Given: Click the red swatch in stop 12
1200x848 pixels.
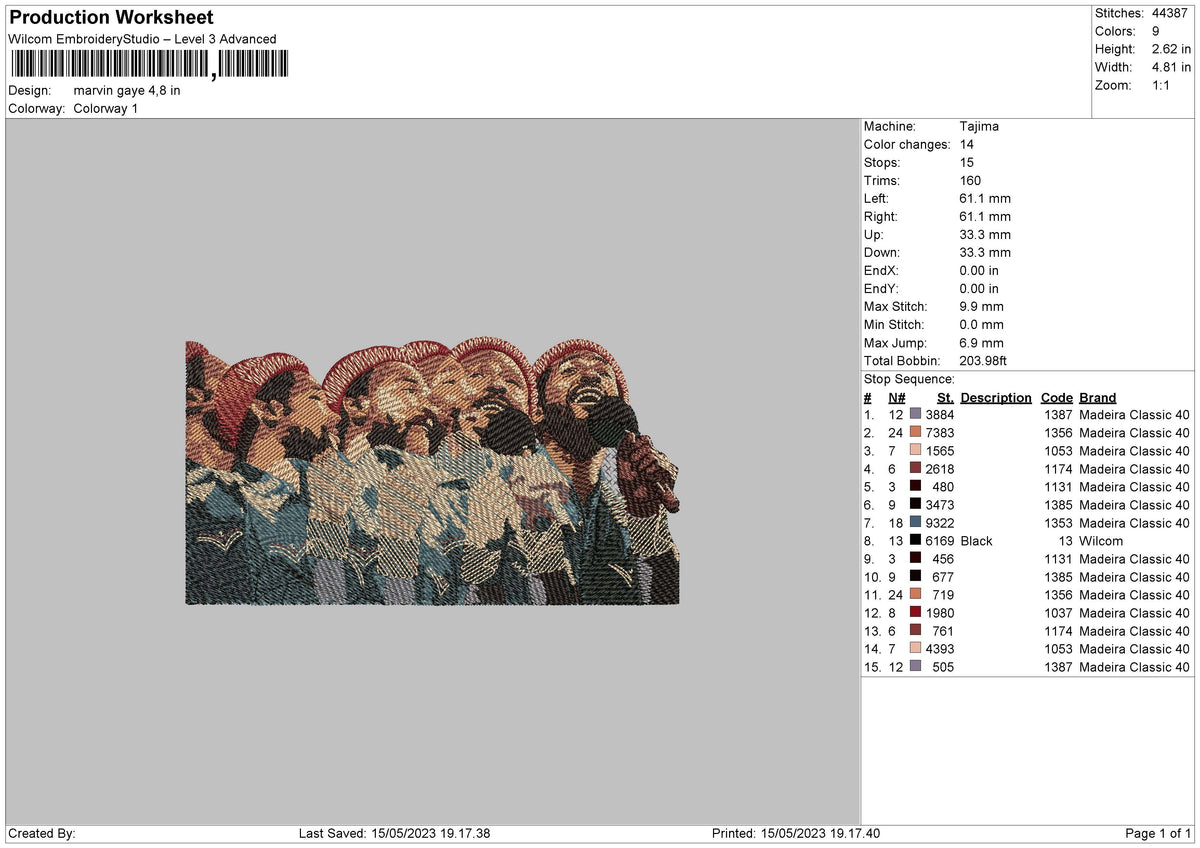Looking at the screenshot, I should (x=915, y=612).
